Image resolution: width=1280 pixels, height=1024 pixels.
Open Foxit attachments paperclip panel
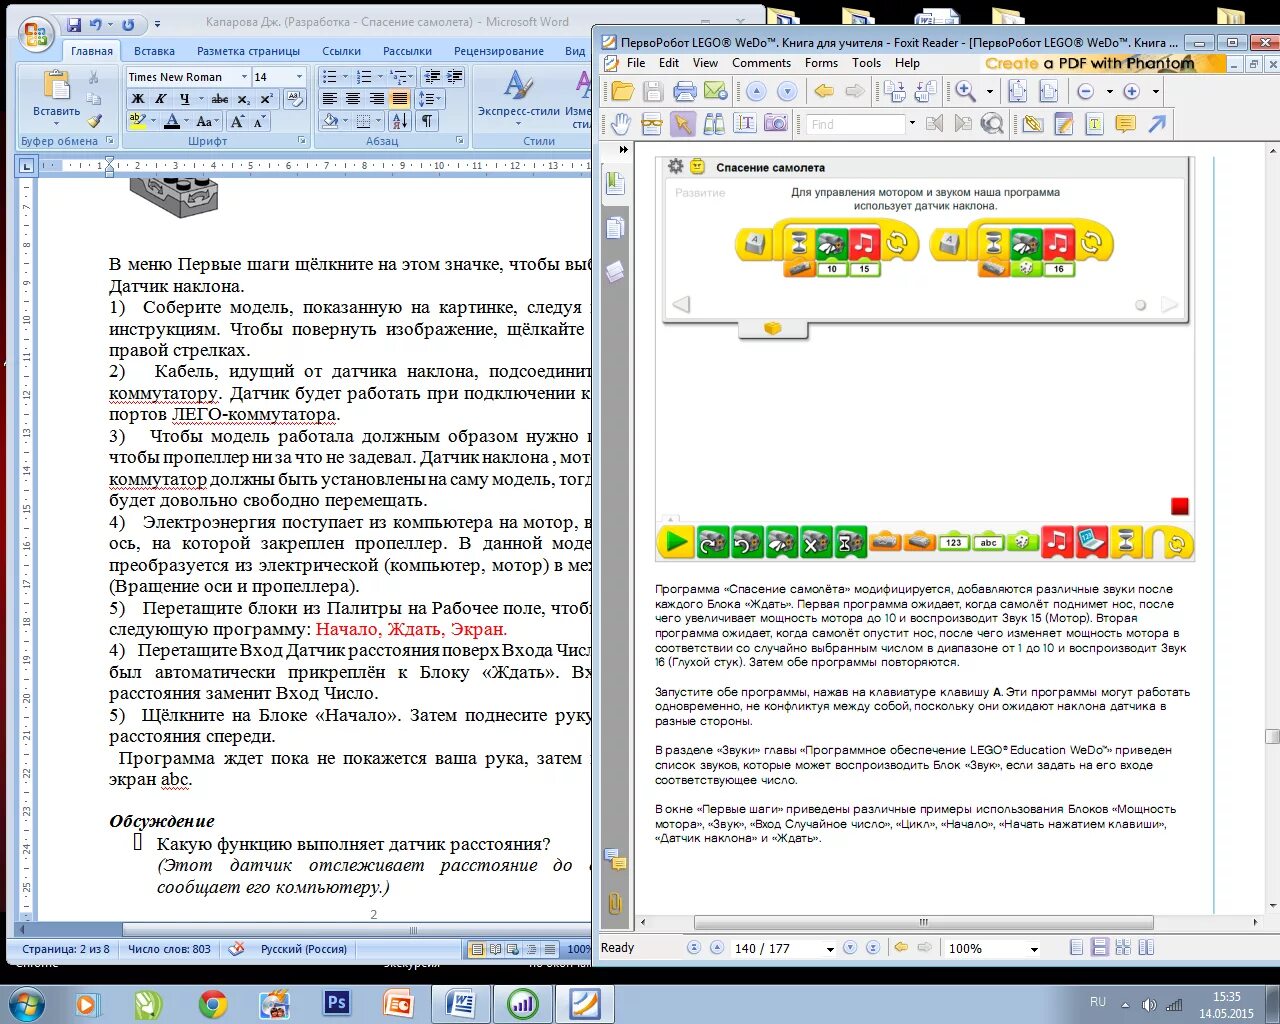click(x=615, y=904)
